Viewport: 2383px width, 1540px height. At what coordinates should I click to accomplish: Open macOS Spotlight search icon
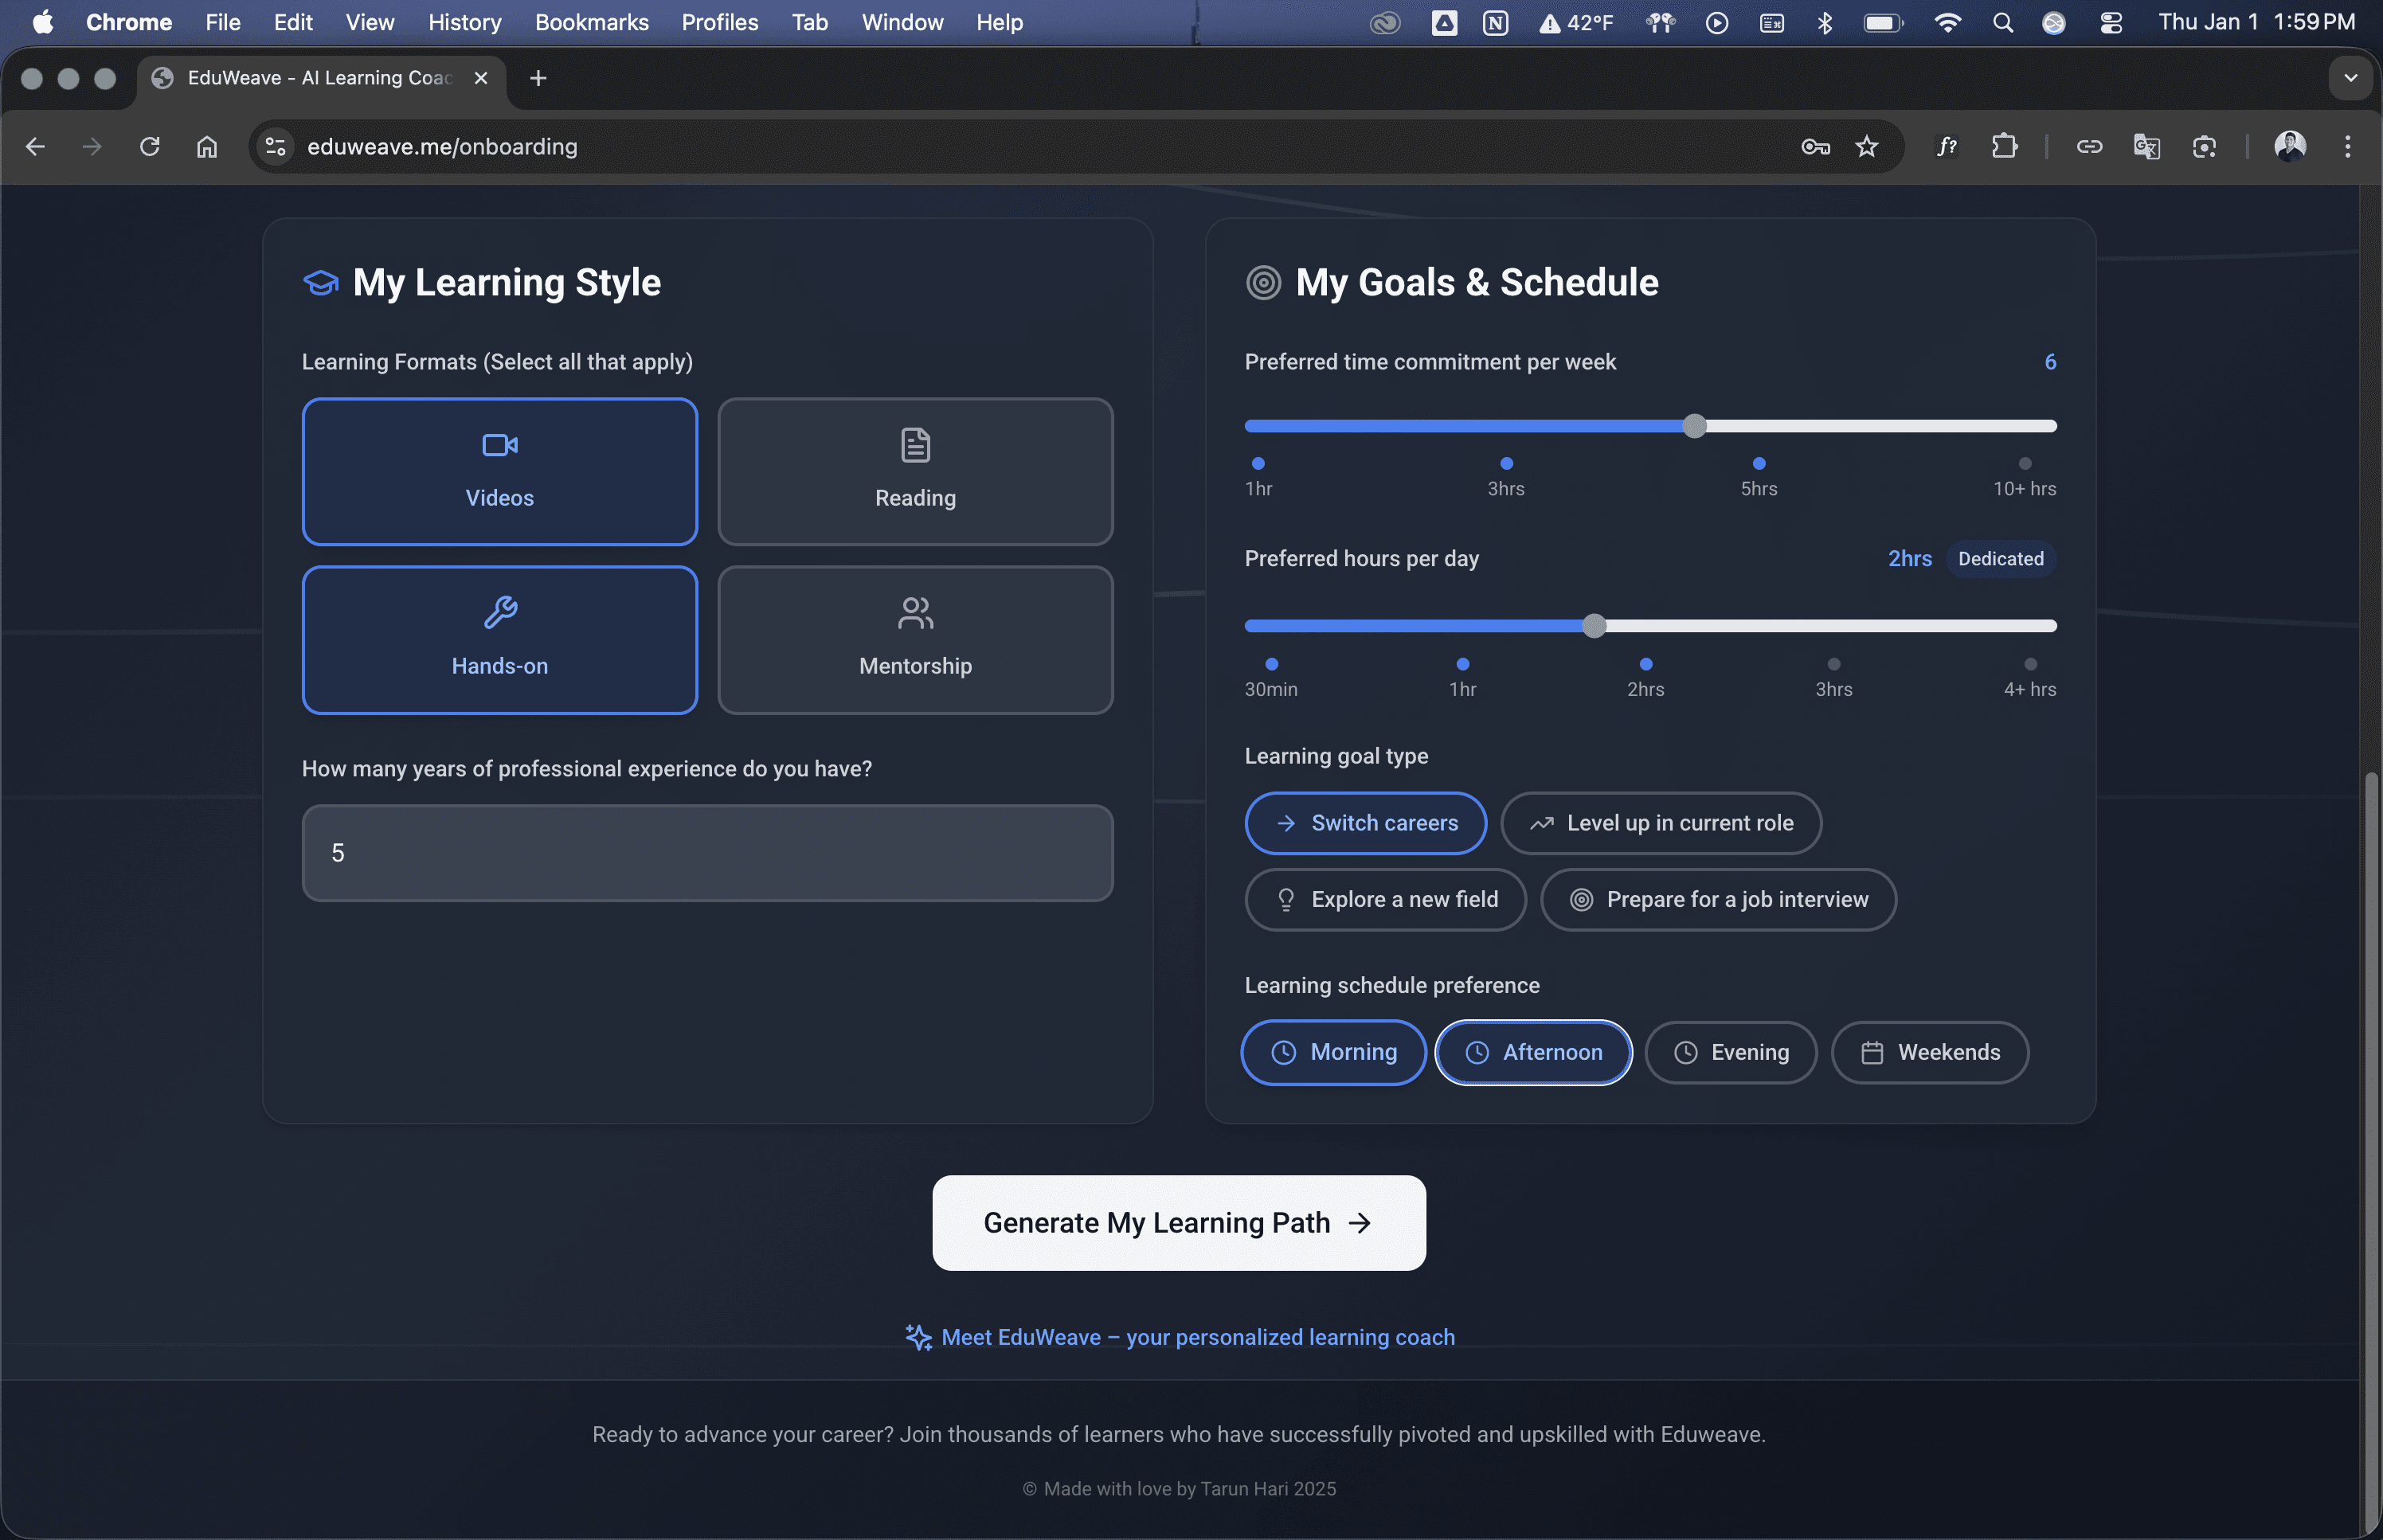pos(2002,22)
